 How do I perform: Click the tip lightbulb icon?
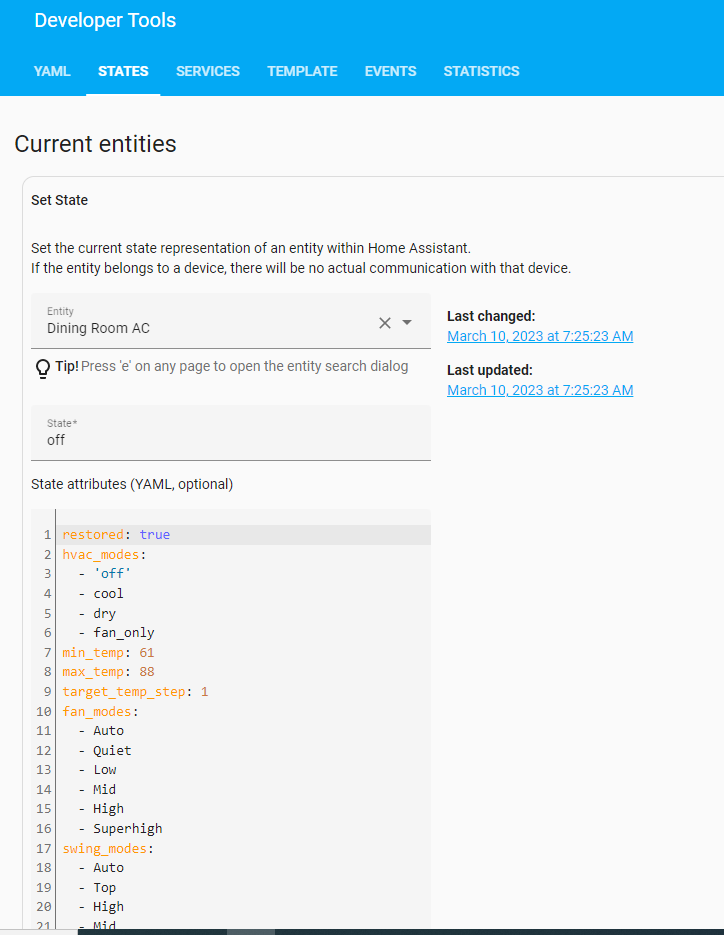click(42, 366)
